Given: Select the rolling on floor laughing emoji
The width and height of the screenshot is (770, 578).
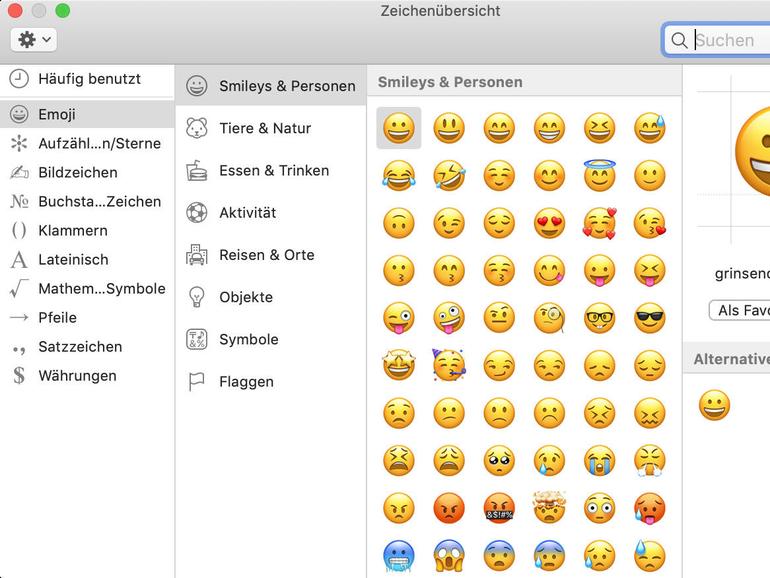Looking at the screenshot, I should click(x=449, y=175).
